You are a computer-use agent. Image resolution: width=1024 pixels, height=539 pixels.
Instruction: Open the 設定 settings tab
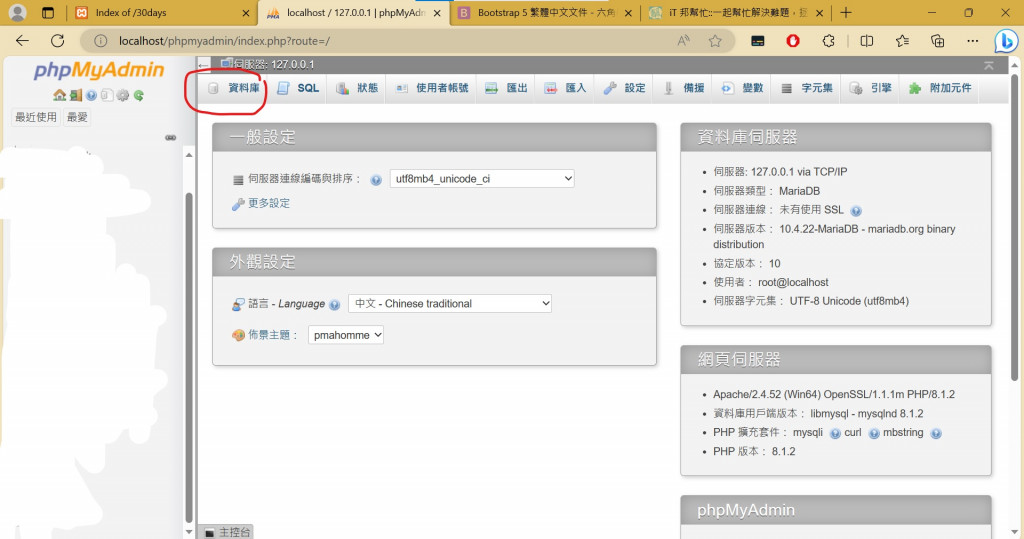coord(624,88)
